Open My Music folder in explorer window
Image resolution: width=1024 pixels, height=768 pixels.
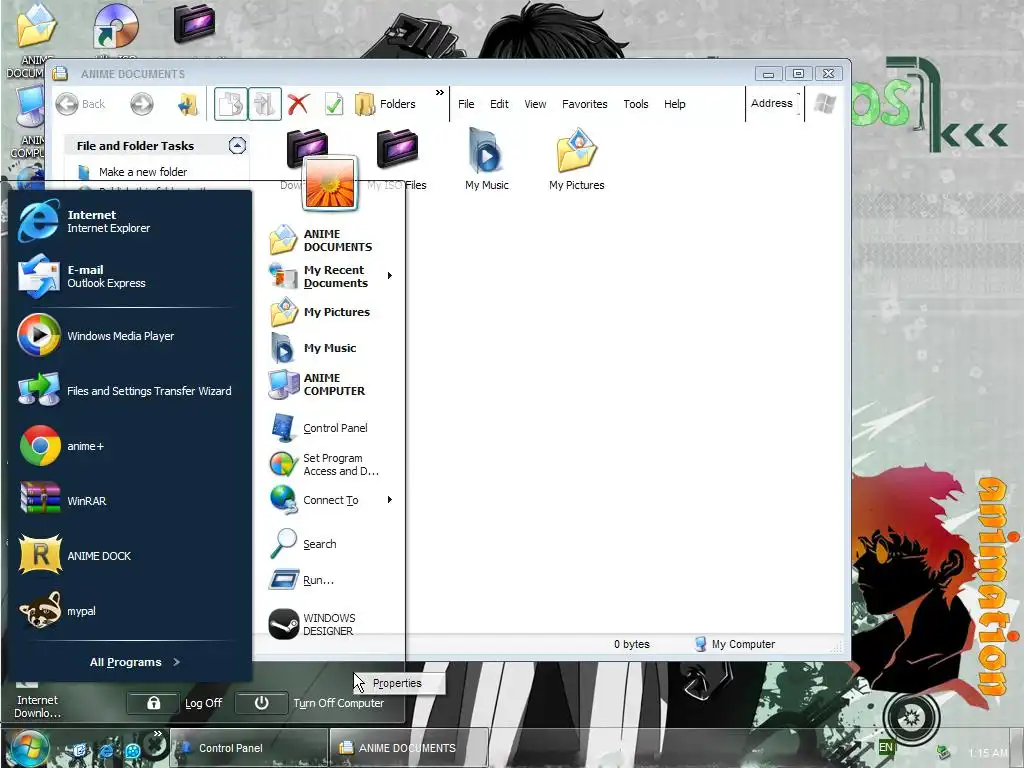[x=487, y=160]
